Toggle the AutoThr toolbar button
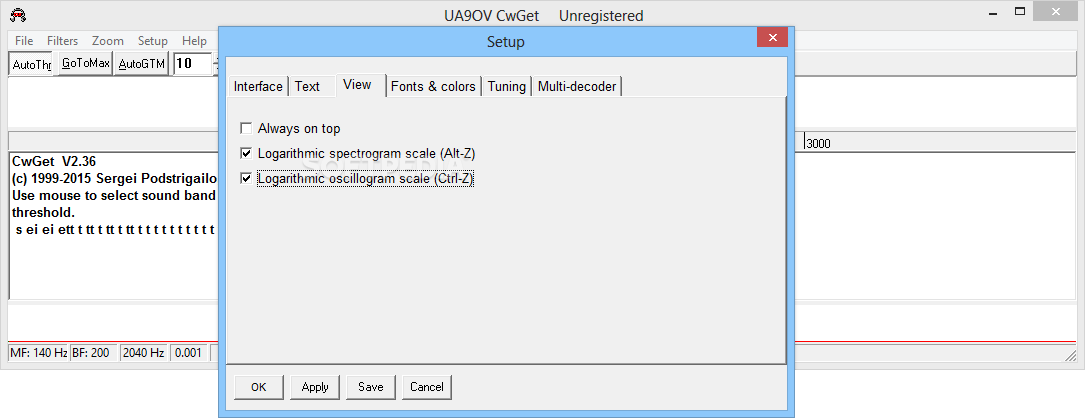Image resolution: width=1085 pixels, height=418 pixels. click(32, 64)
